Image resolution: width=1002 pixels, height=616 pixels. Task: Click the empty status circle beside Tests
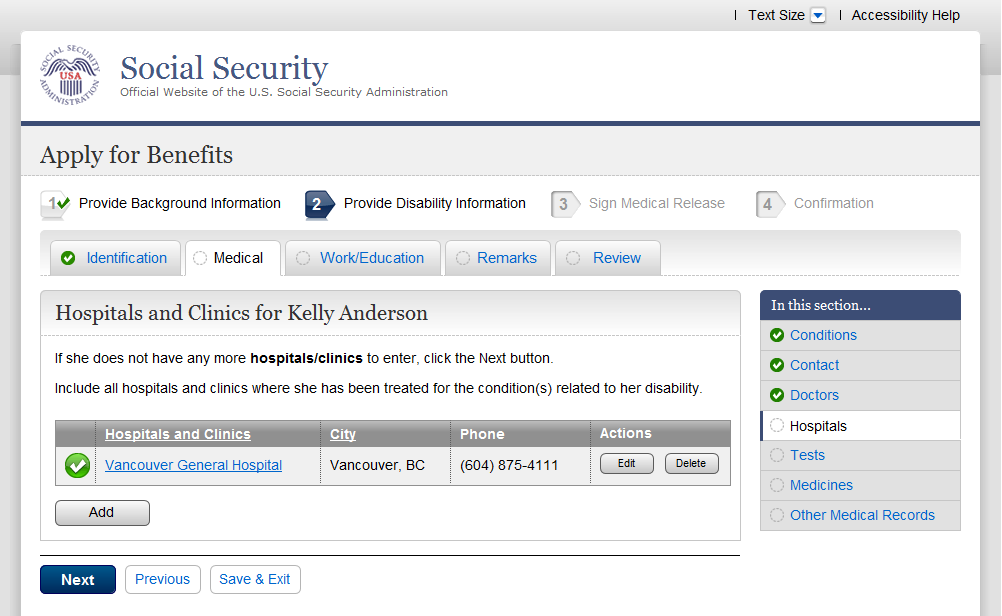click(x=777, y=455)
